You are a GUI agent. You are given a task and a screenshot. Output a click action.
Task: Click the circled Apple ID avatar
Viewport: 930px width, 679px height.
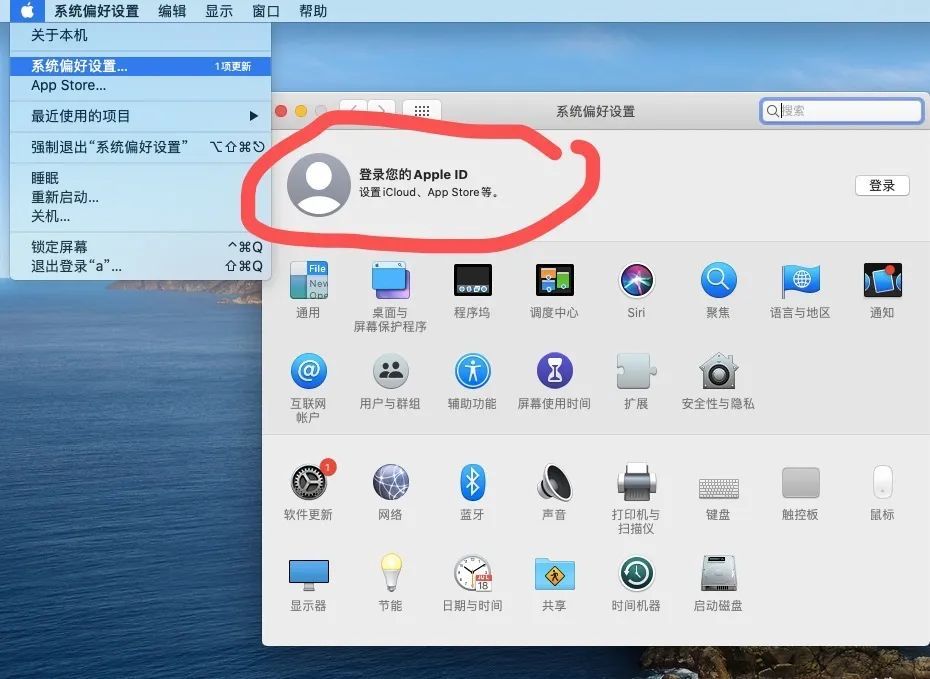click(x=319, y=186)
